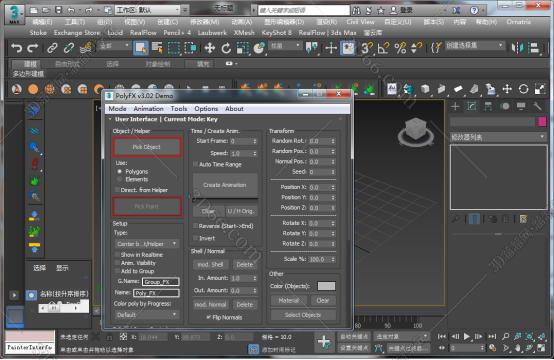Image resolution: width=554 pixels, height=360 pixels.
Task: Toggle the Invert checkbox
Action: [x=195, y=238]
